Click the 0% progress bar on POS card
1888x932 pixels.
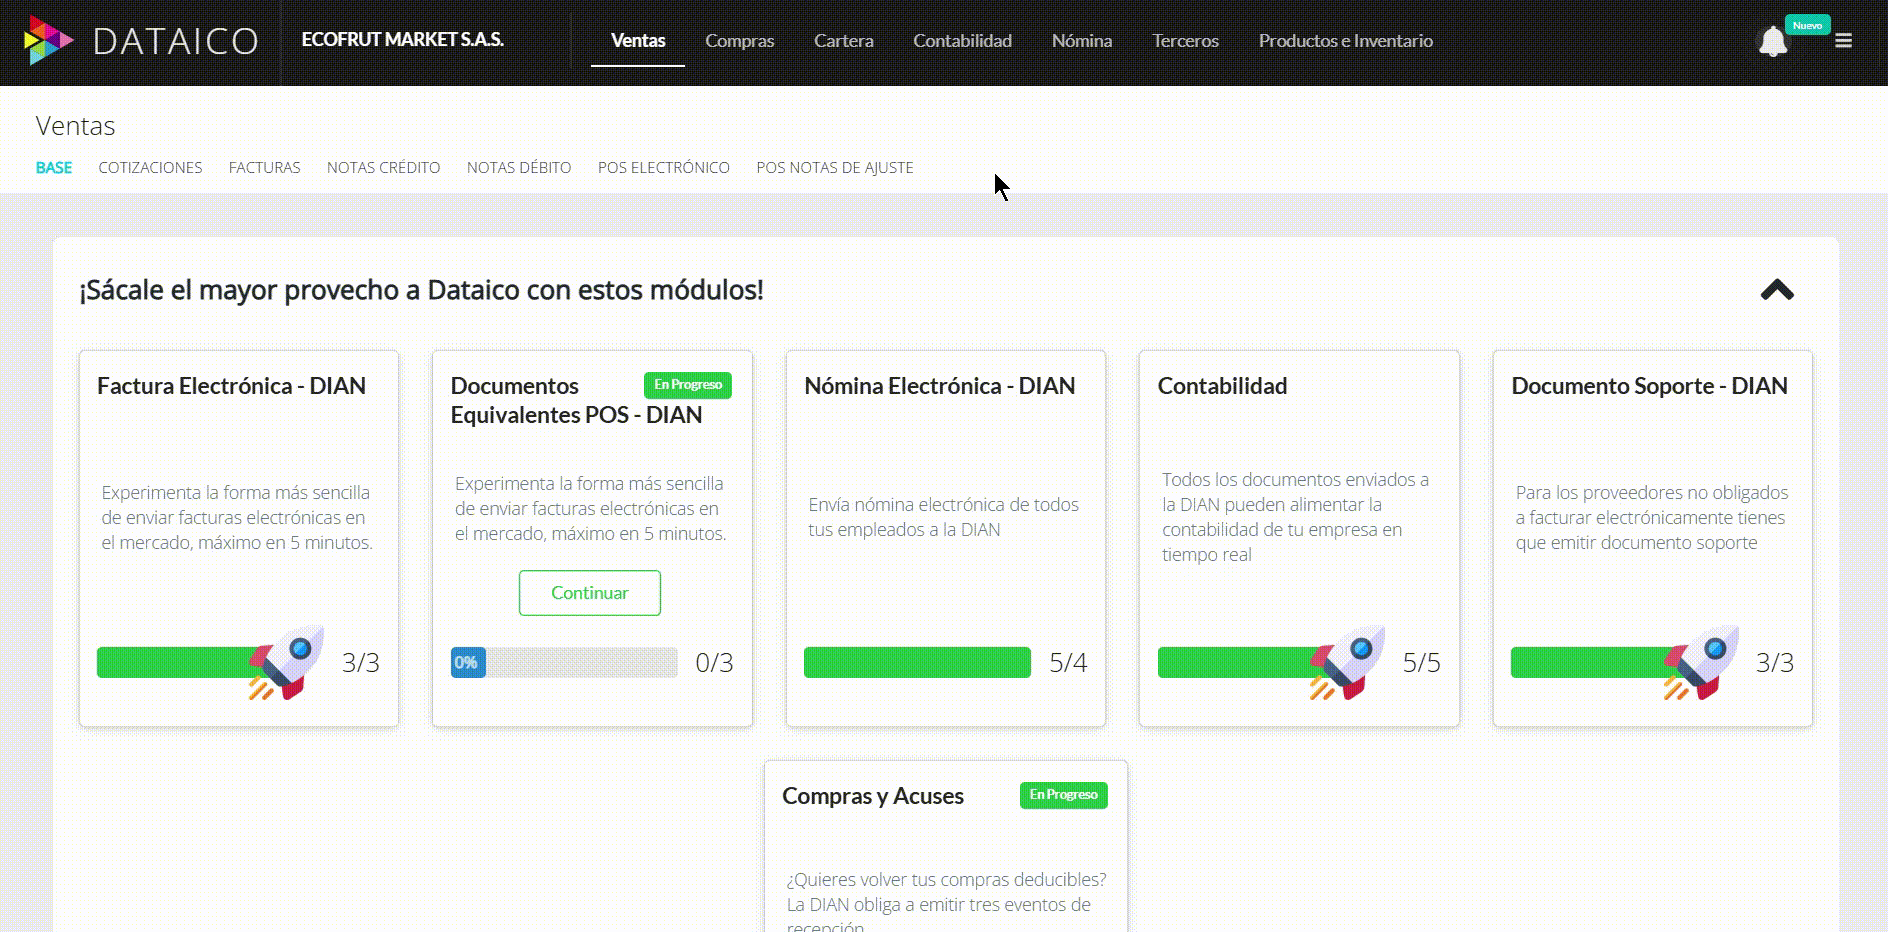564,662
